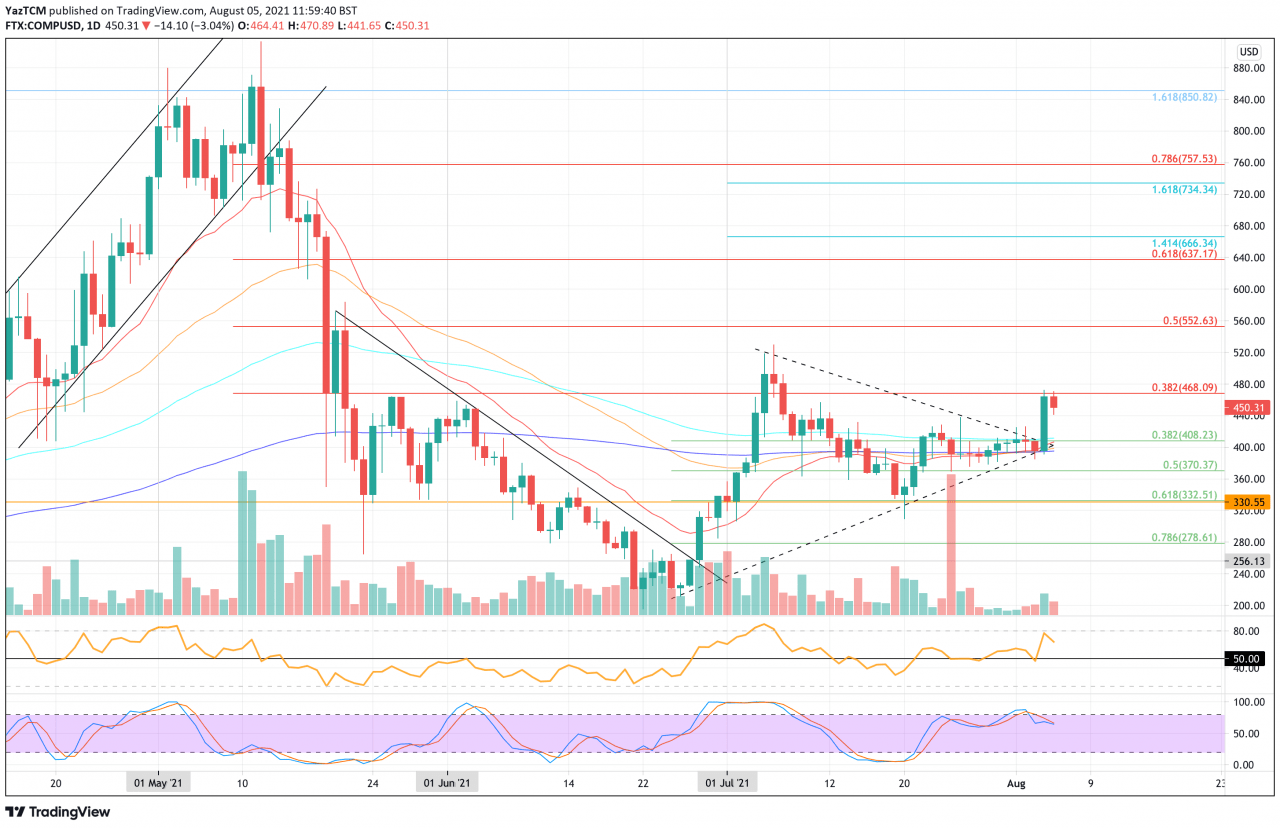Click the 480.00 price axis tick

click(1250, 384)
